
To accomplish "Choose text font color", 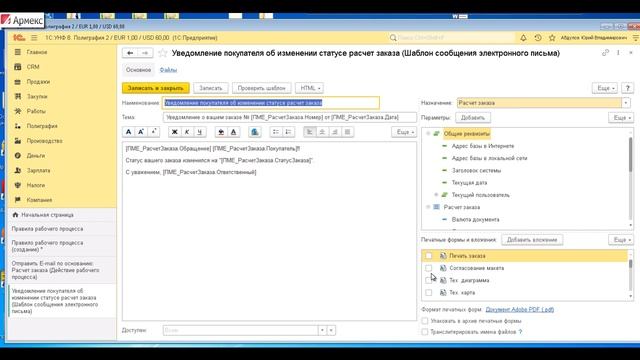I will 233,132.
